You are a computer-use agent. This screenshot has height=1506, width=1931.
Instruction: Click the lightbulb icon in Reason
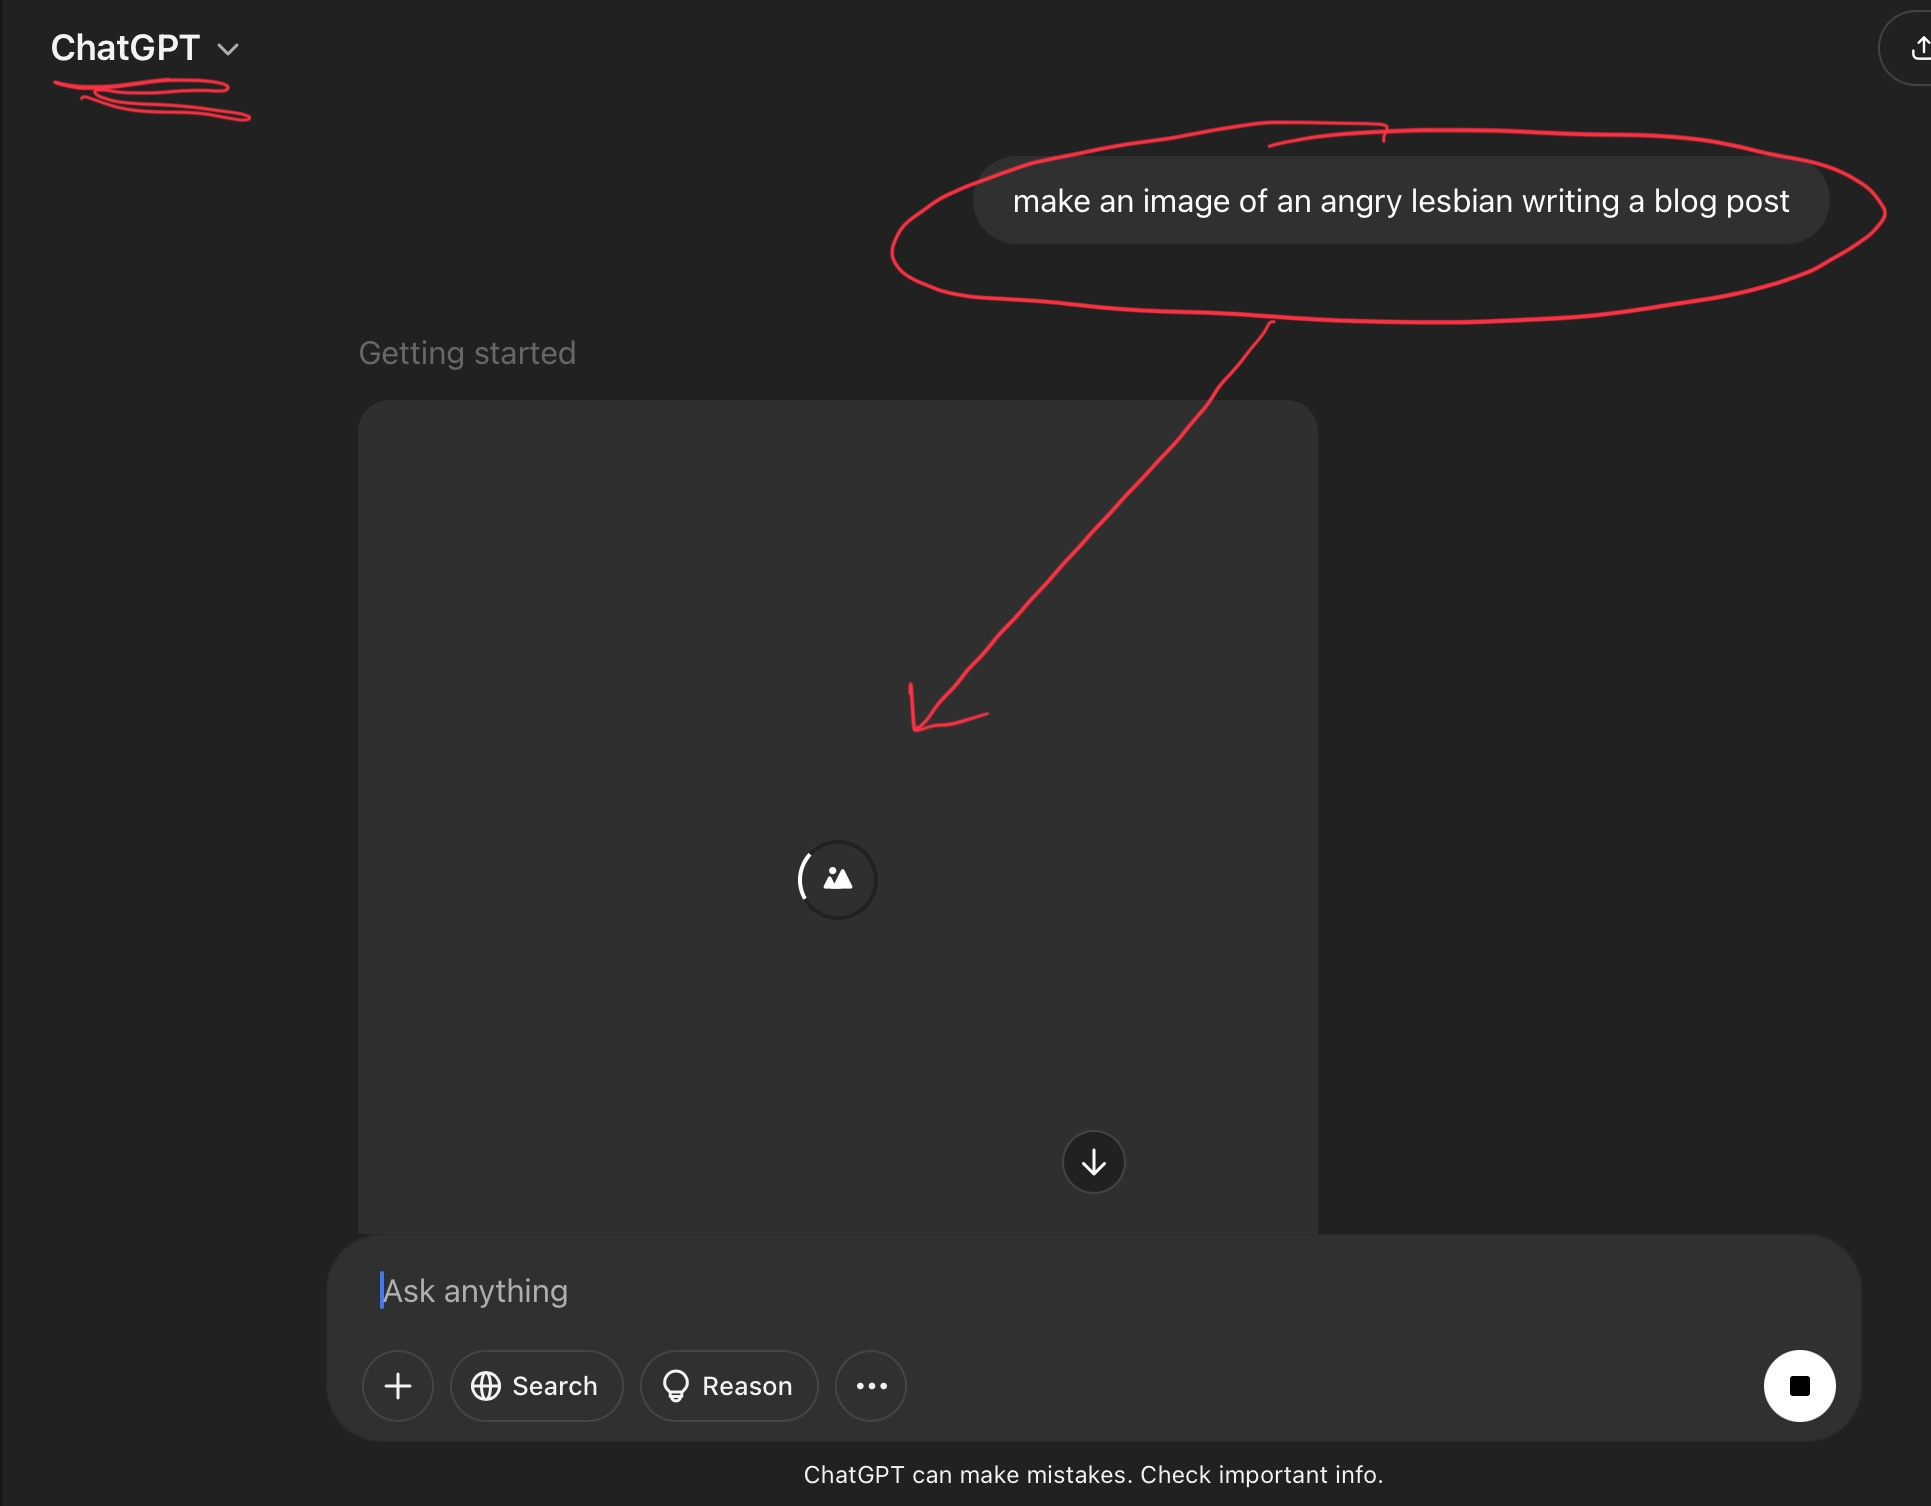point(676,1386)
